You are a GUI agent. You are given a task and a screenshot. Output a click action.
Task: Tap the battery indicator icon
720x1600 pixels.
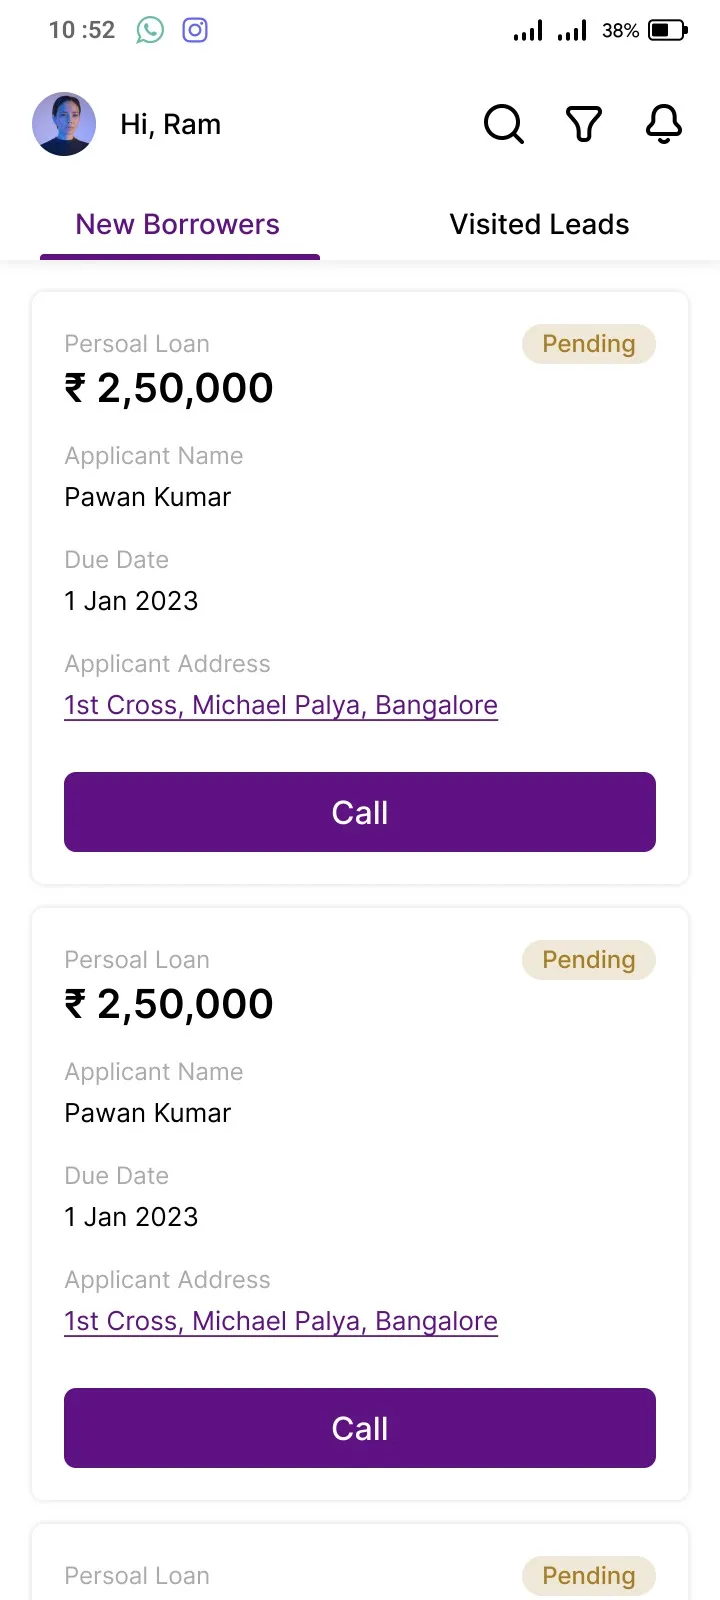click(x=668, y=30)
